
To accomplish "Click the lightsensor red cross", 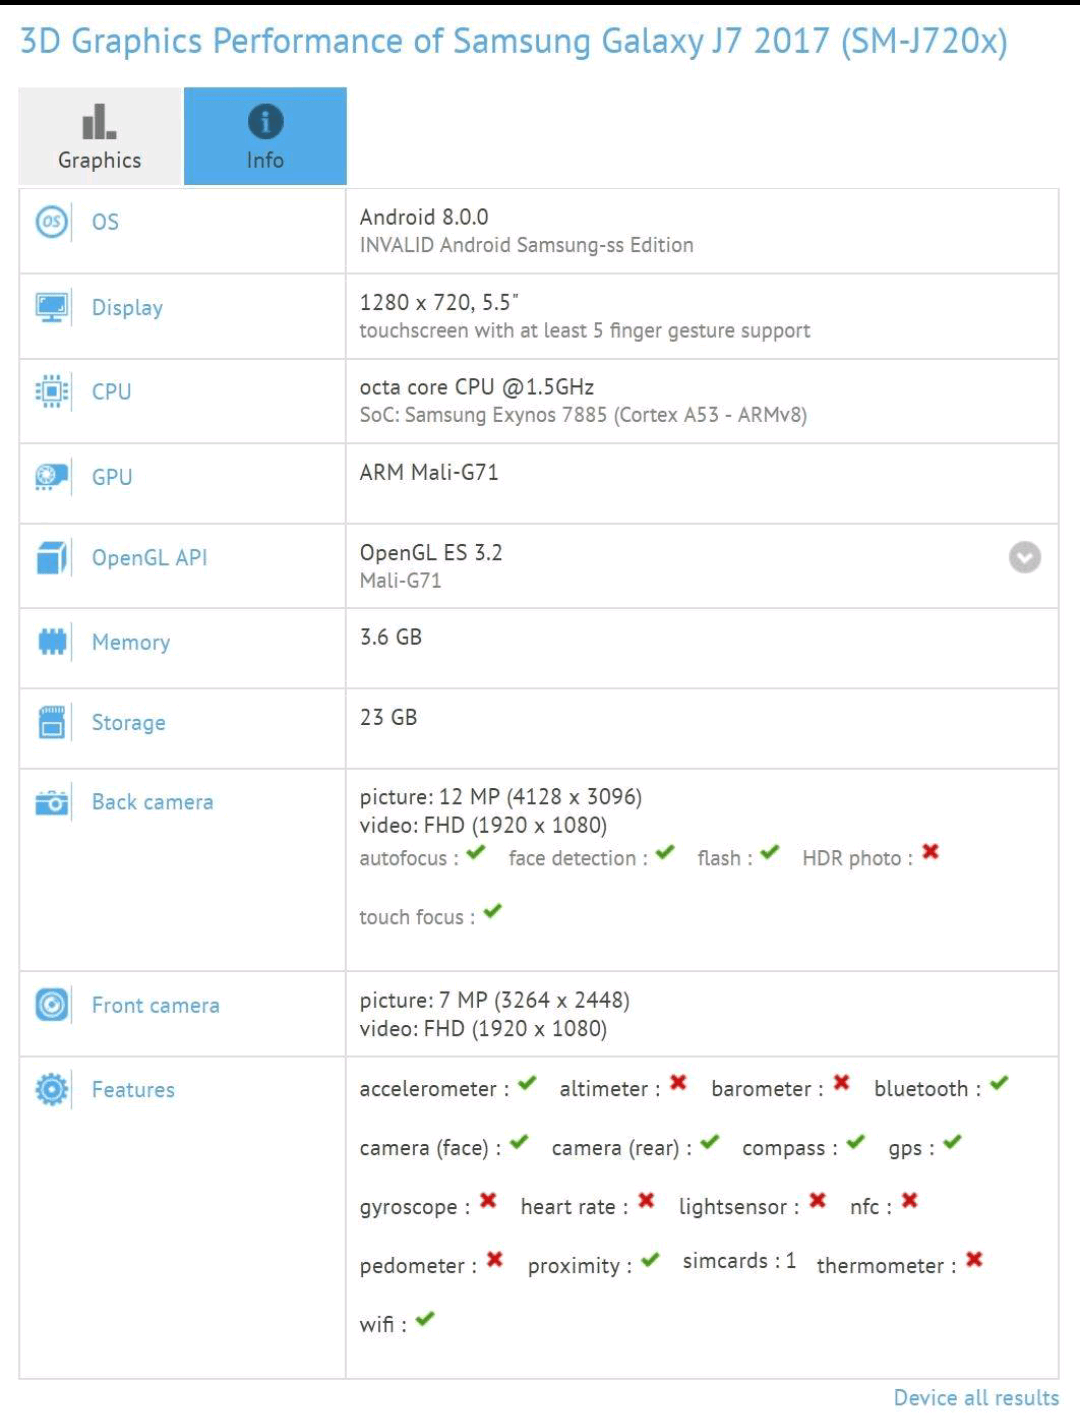I will coord(817,1200).
